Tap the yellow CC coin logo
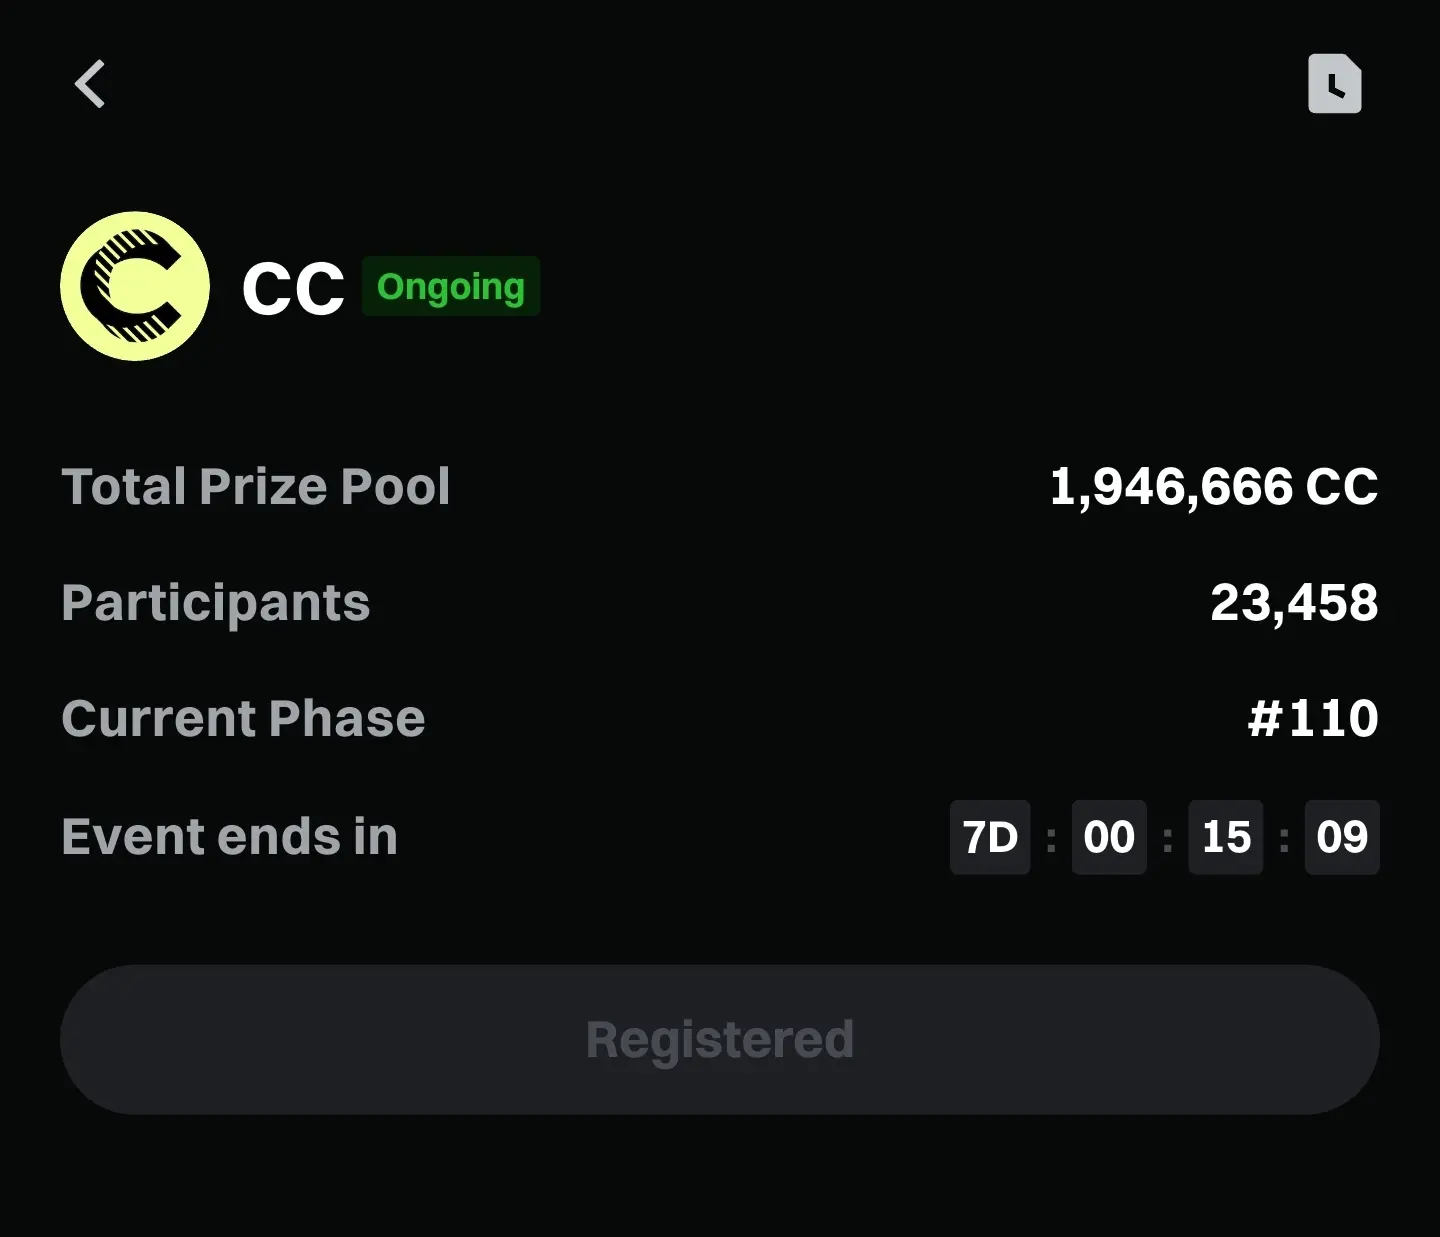 (x=135, y=286)
